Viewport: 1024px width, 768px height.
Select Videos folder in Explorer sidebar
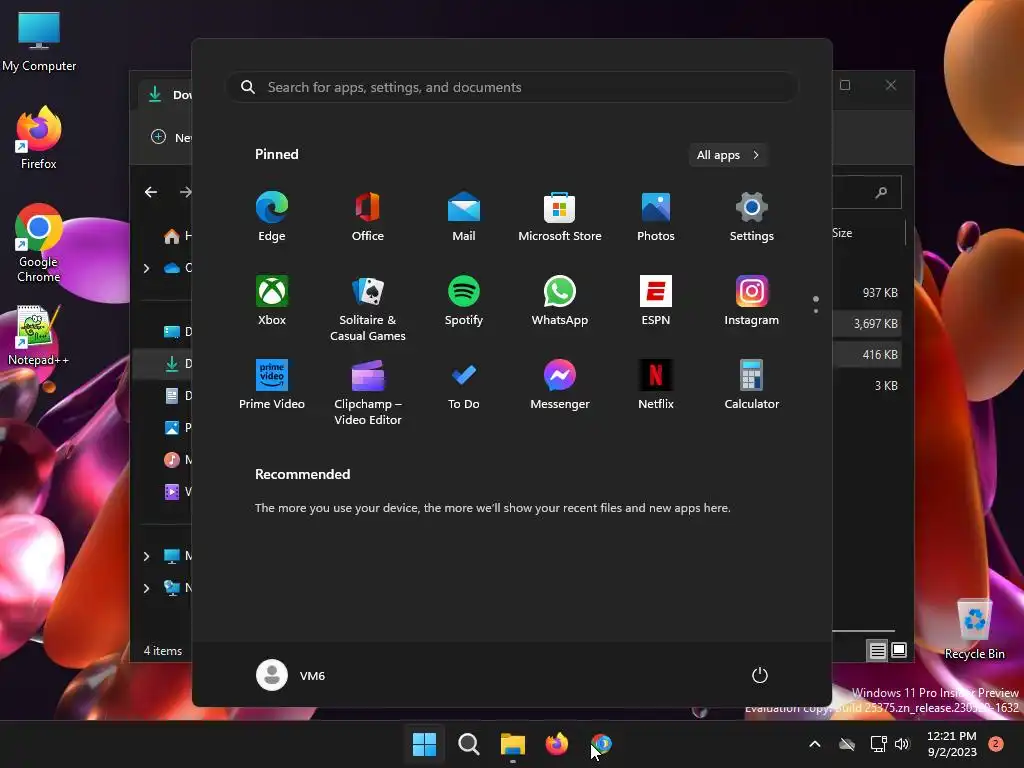coord(176,492)
